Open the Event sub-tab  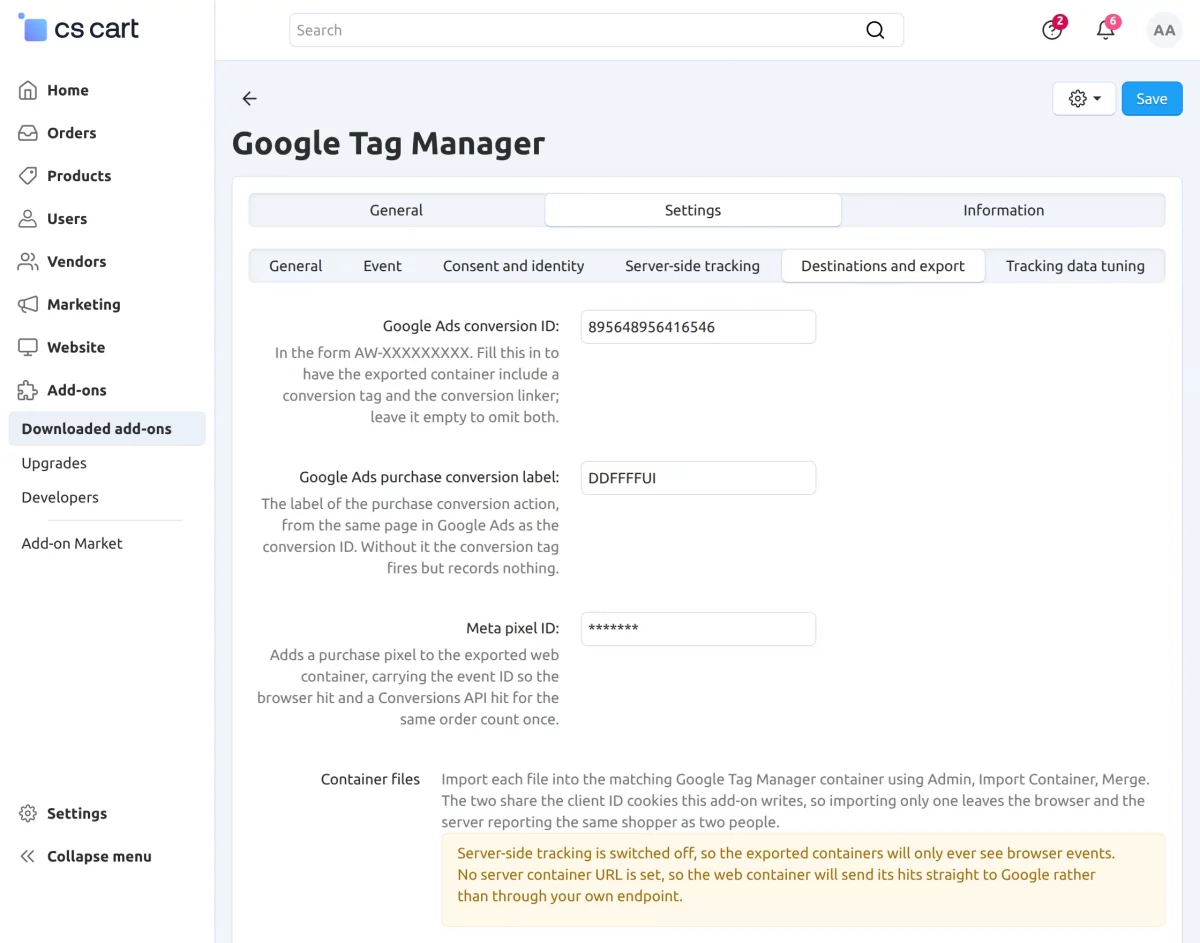pyautogui.click(x=383, y=266)
